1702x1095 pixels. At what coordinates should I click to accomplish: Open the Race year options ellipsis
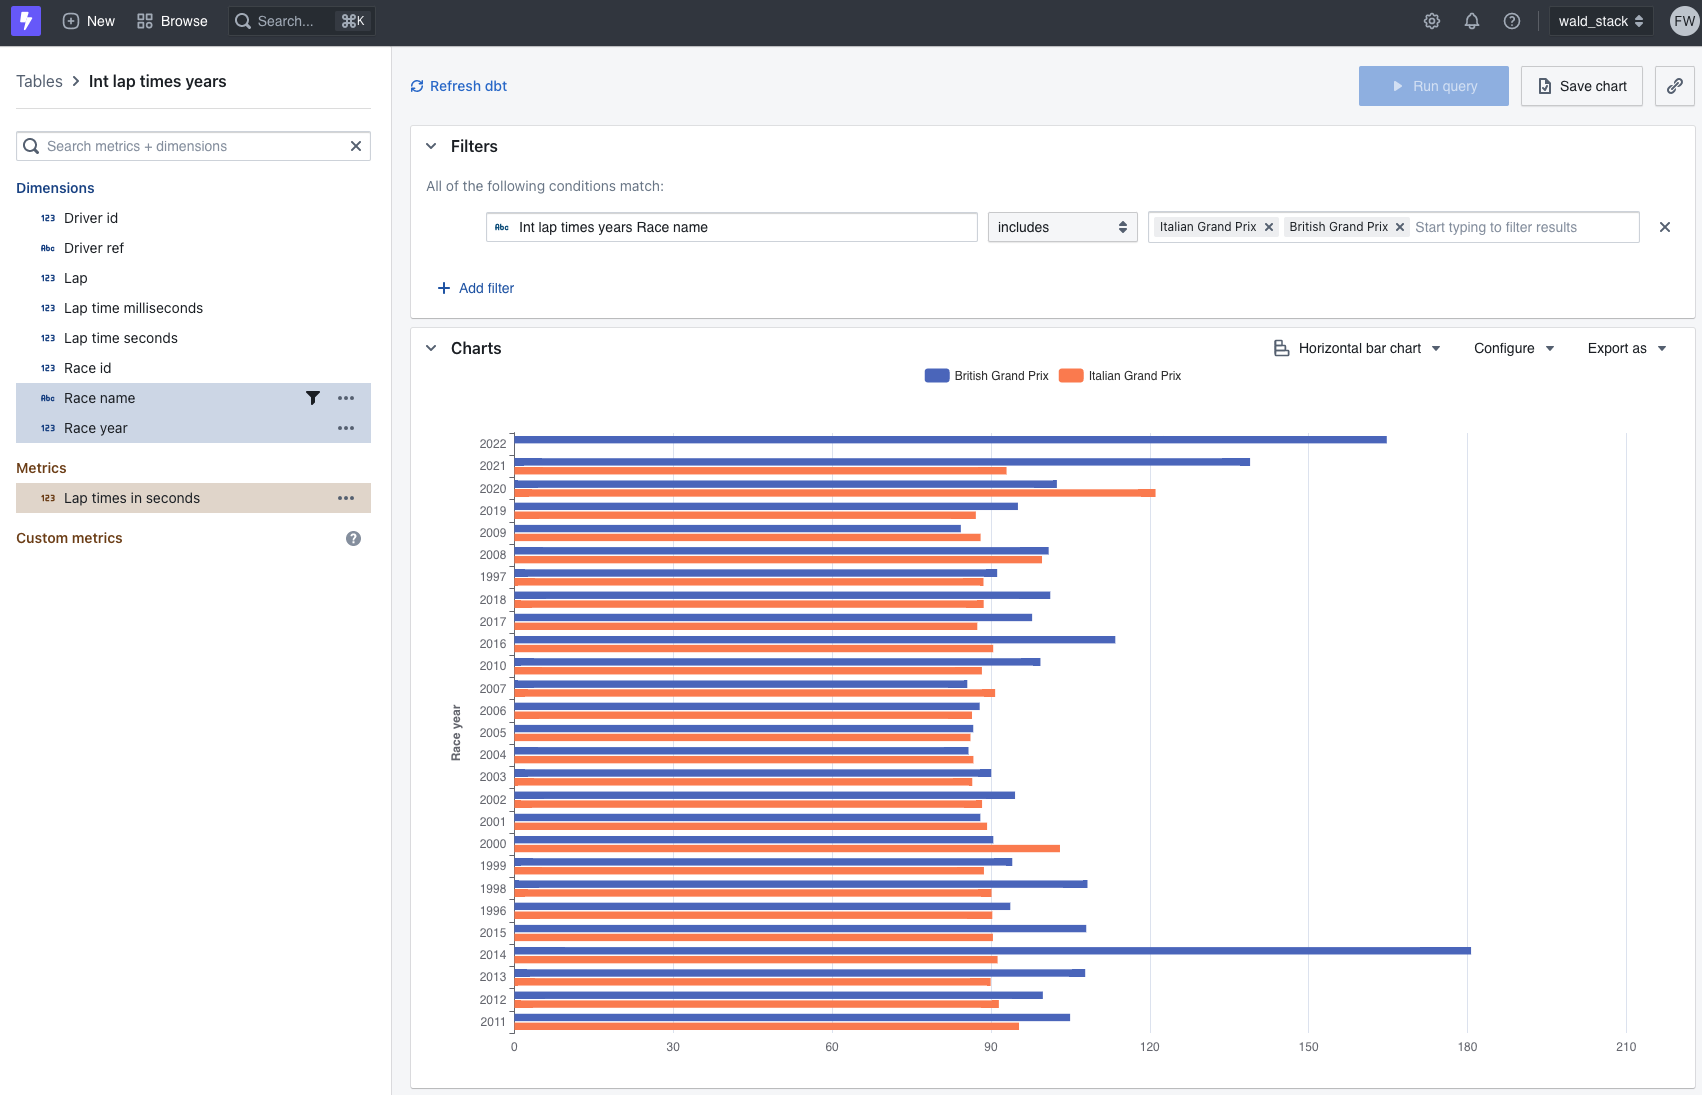point(346,428)
